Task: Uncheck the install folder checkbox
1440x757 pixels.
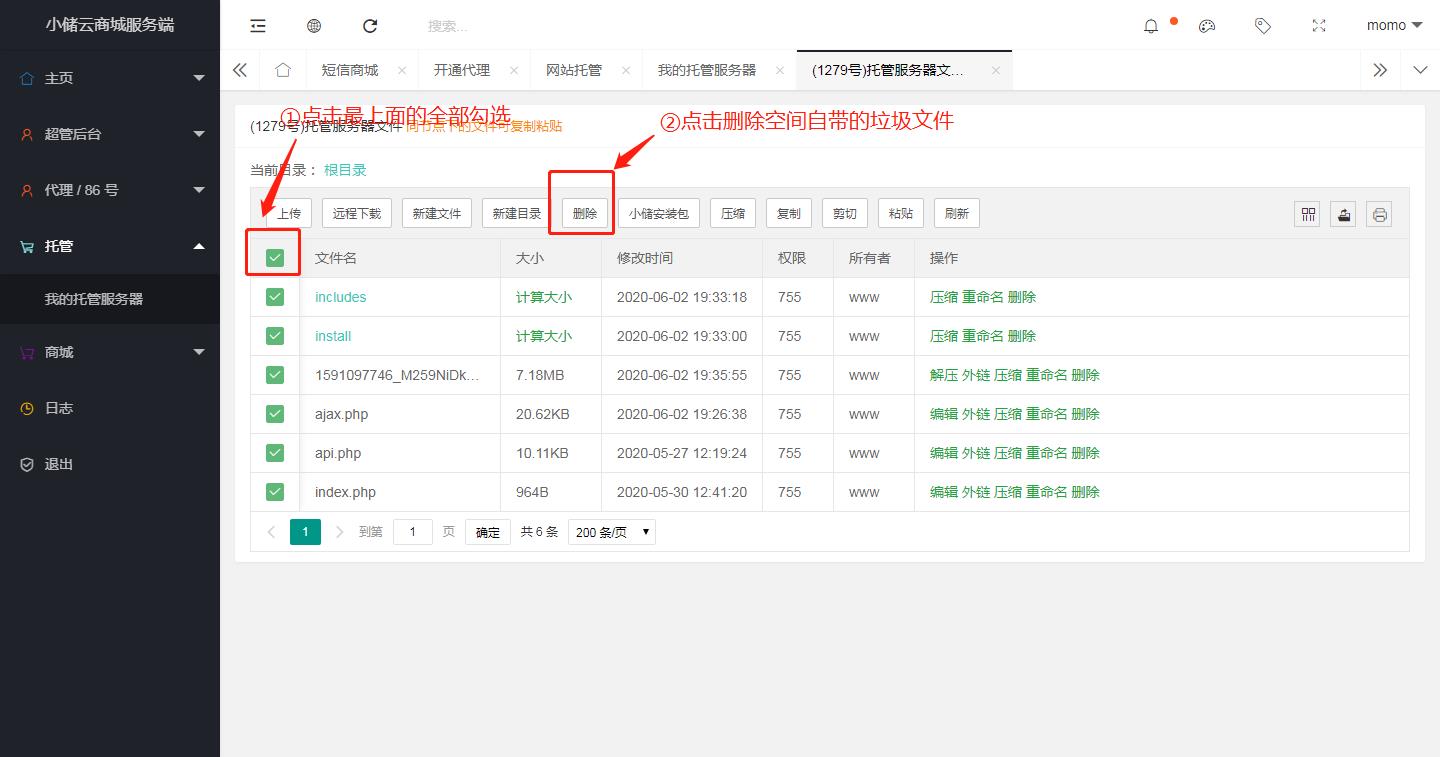Action: pyautogui.click(x=275, y=336)
